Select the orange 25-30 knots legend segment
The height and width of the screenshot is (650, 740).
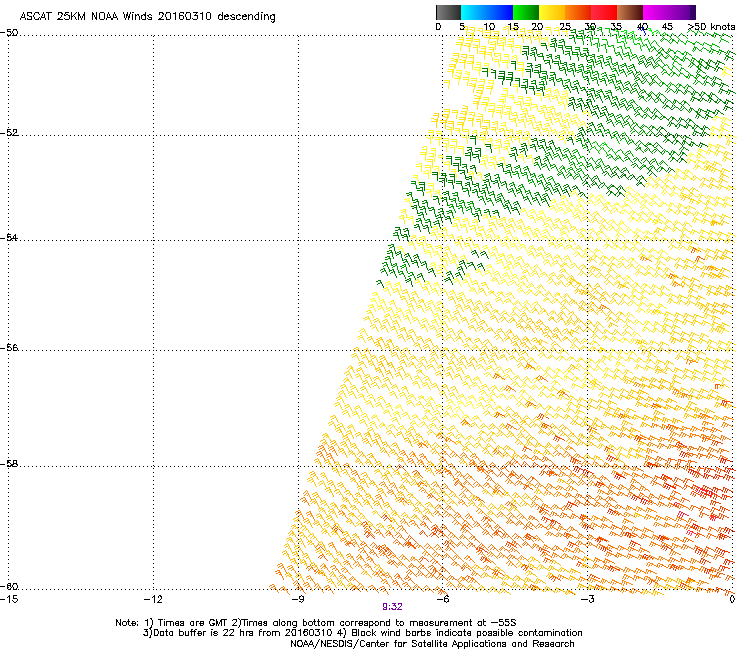578,12
